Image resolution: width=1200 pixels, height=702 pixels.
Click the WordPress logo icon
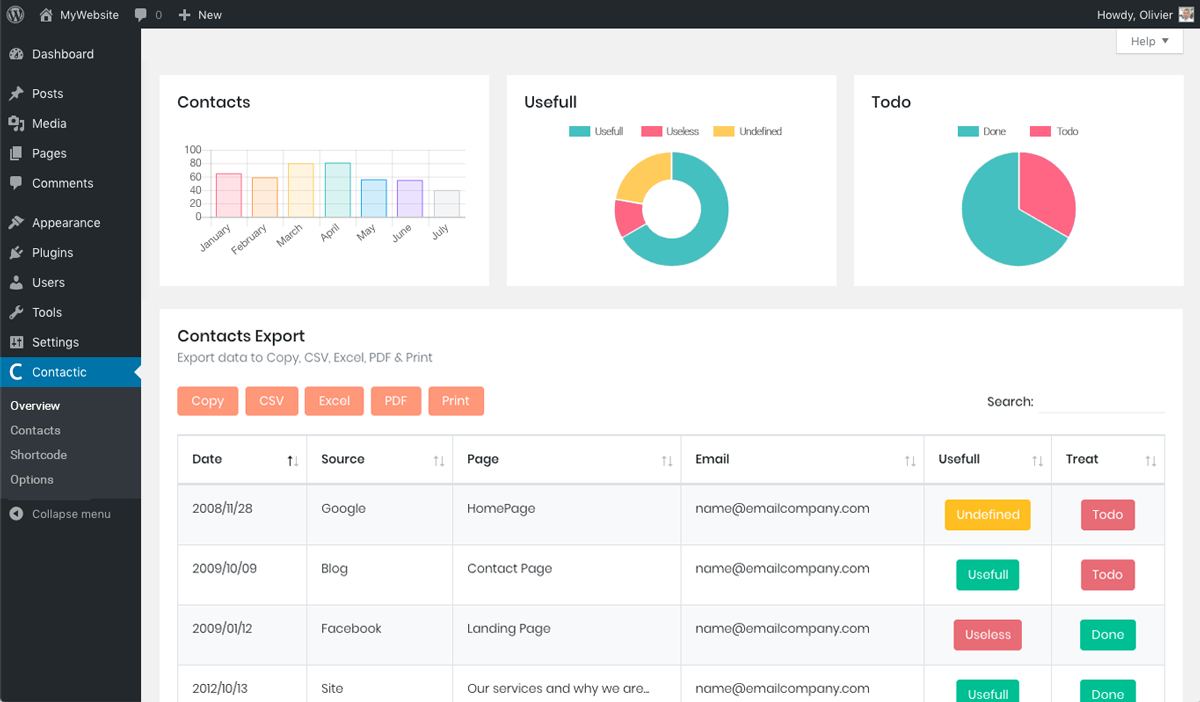15,15
